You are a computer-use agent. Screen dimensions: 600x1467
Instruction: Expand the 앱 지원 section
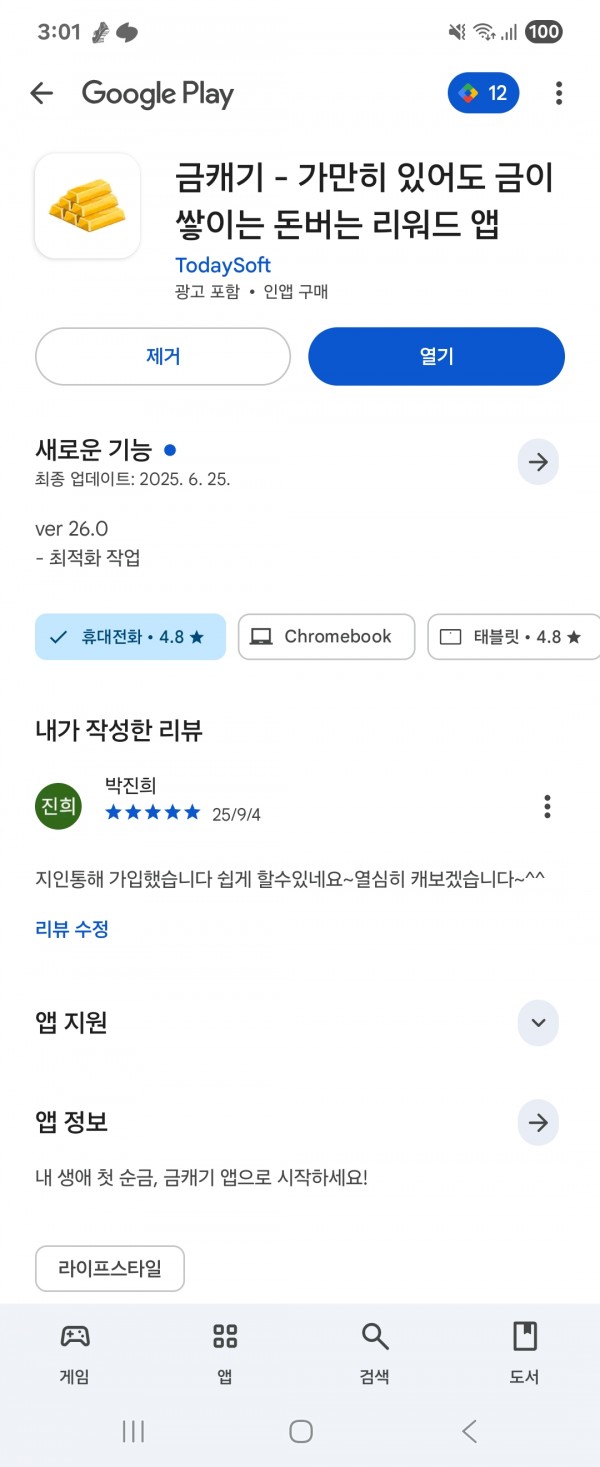(x=538, y=1023)
